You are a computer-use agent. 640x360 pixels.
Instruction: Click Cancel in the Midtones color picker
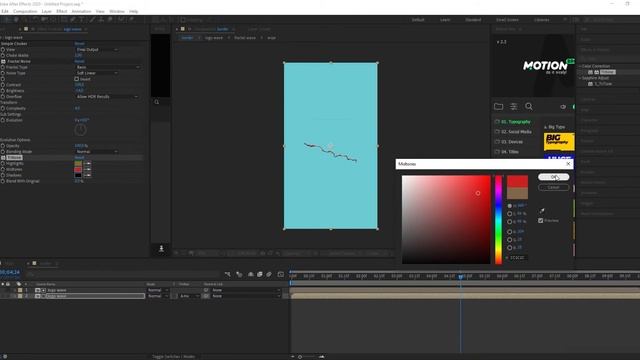tap(553, 187)
